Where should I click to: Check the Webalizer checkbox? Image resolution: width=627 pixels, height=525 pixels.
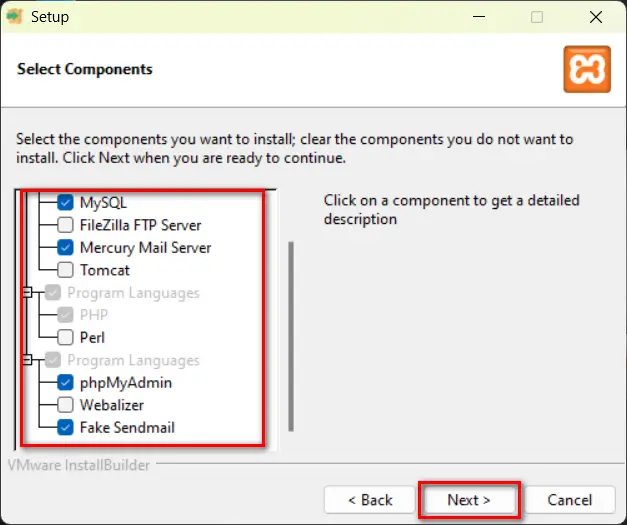click(65, 405)
